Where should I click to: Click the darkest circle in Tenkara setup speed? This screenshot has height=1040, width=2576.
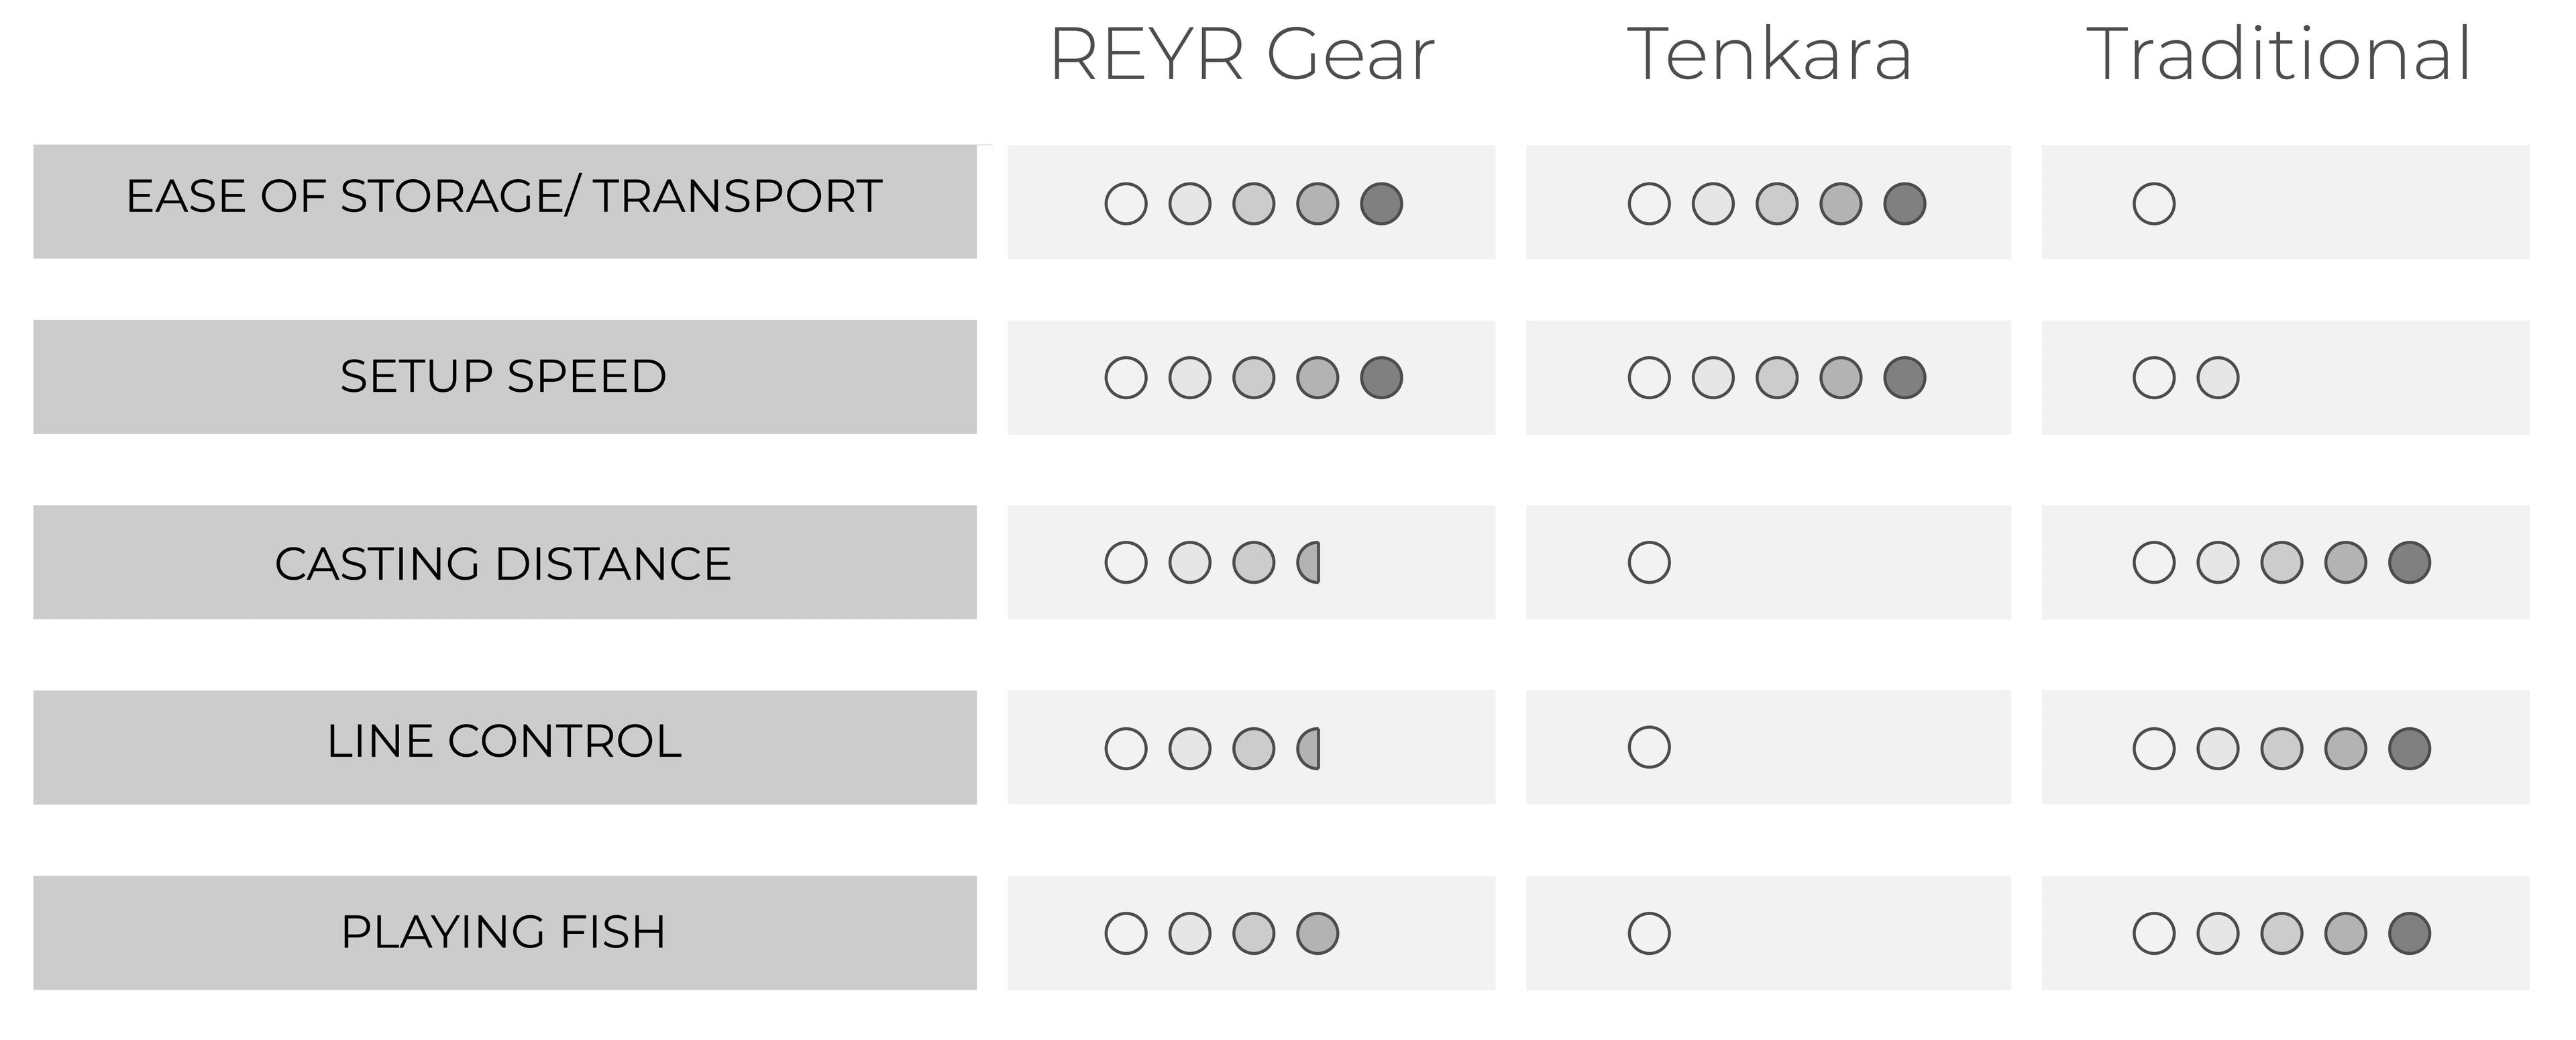(x=1905, y=378)
